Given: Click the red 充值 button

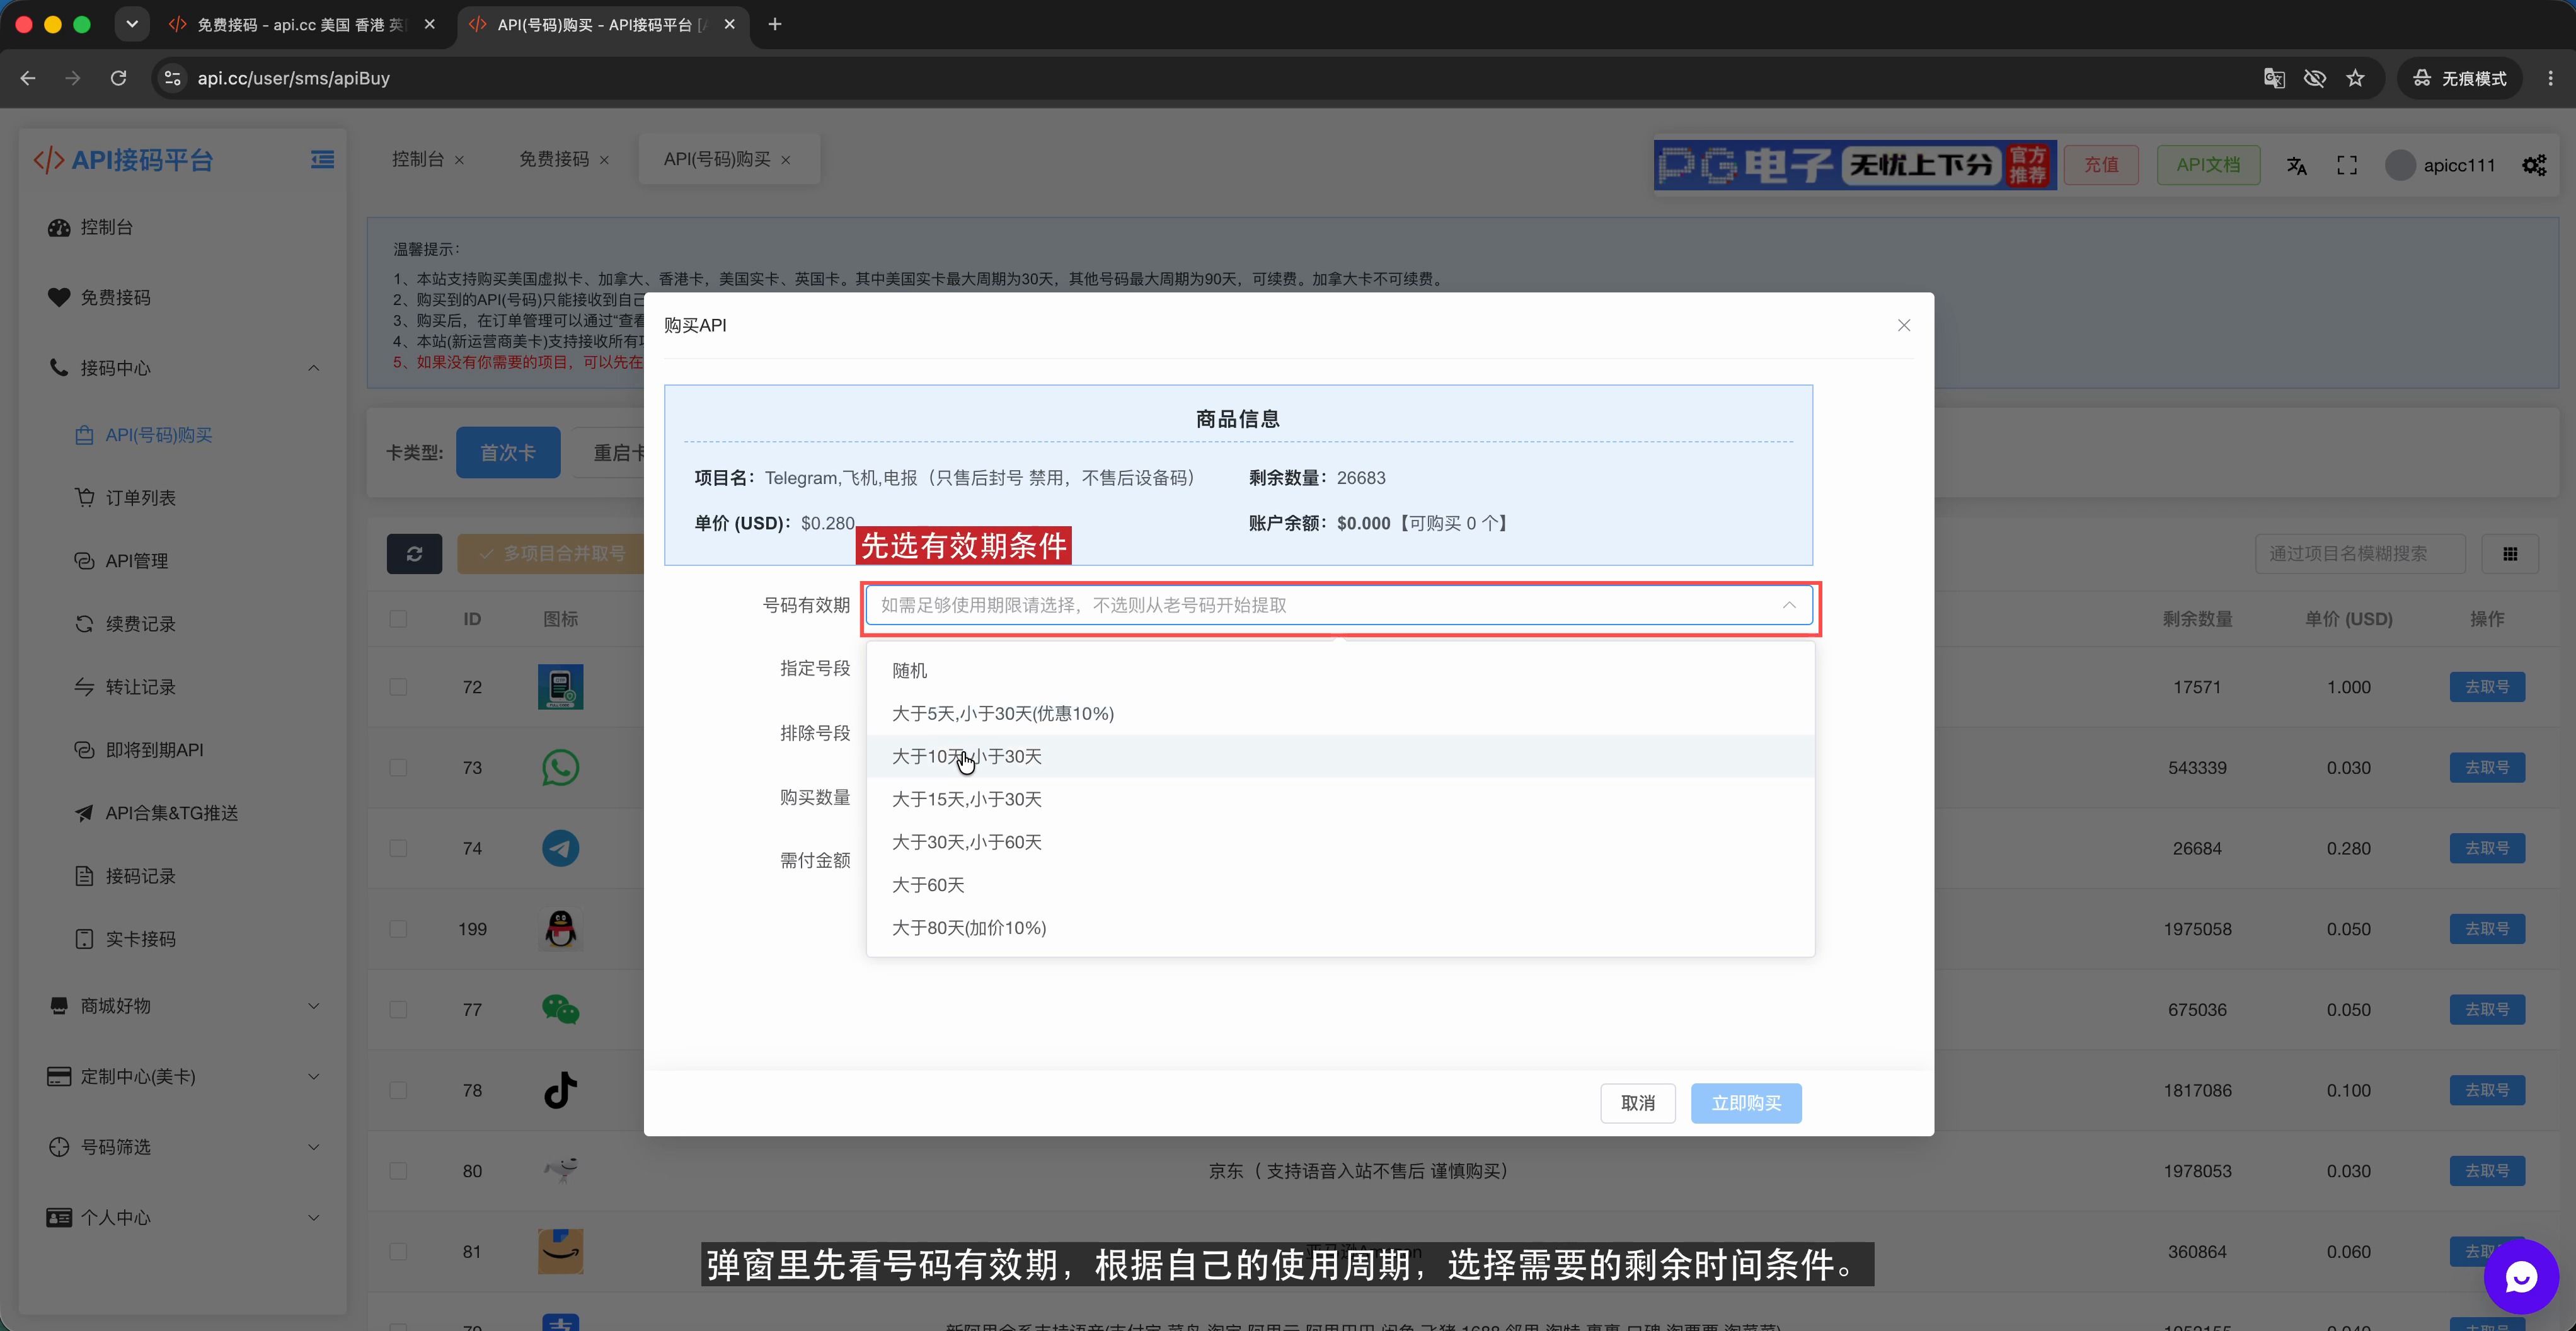Looking at the screenshot, I should click(2101, 165).
